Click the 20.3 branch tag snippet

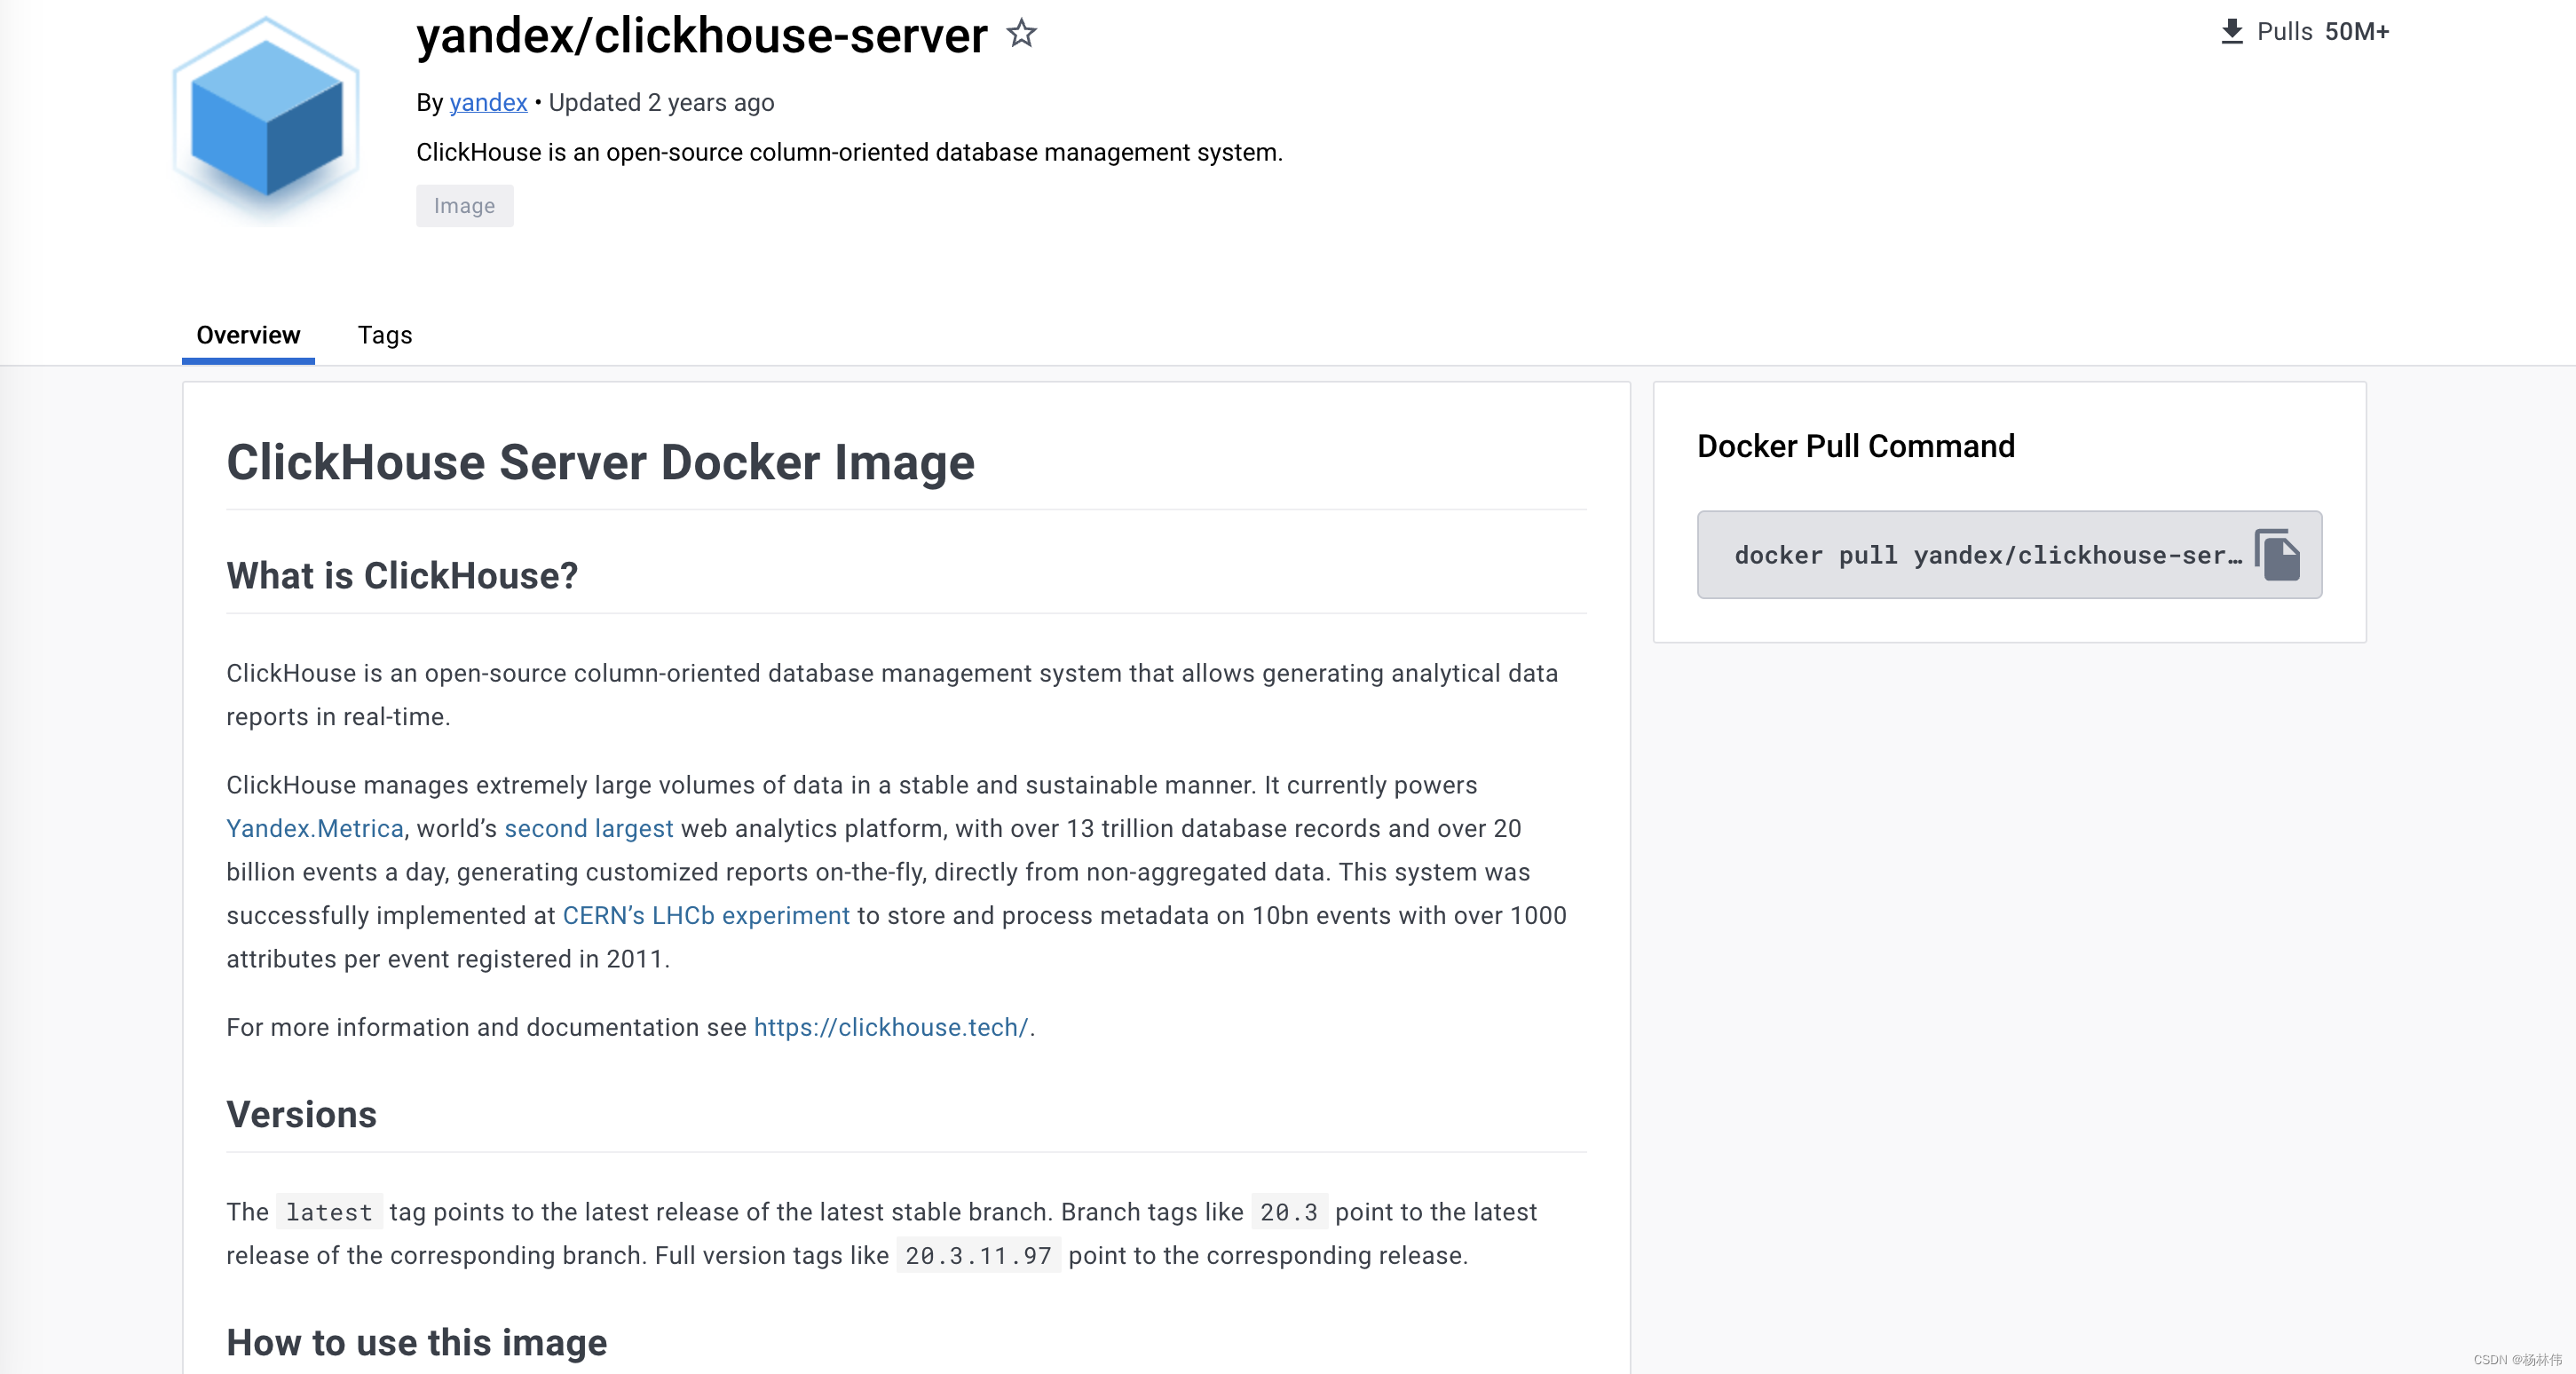(x=1288, y=1212)
